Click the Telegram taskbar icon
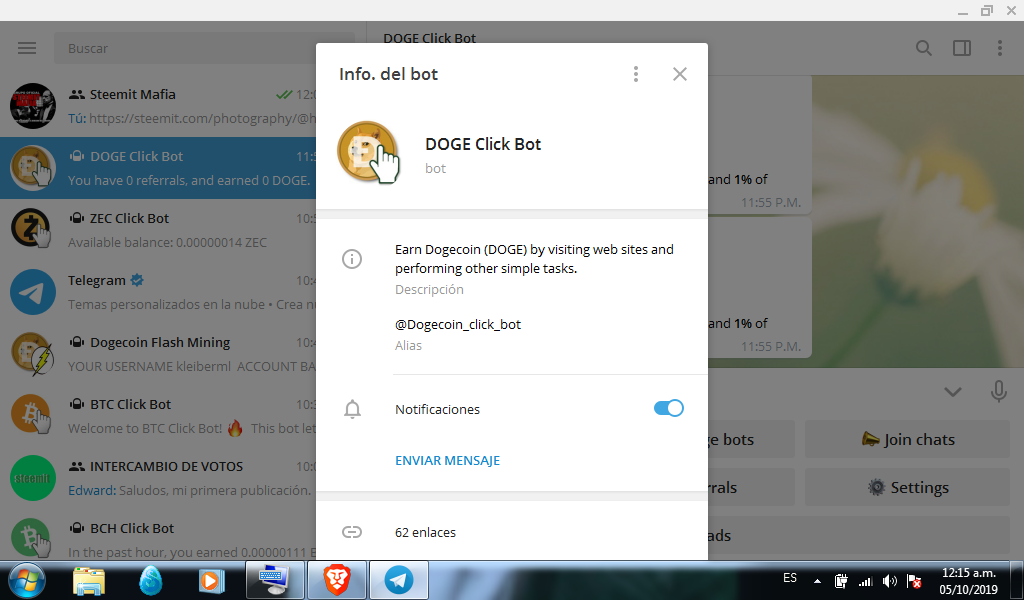Image resolution: width=1024 pixels, height=600 pixels. click(x=398, y=580)
